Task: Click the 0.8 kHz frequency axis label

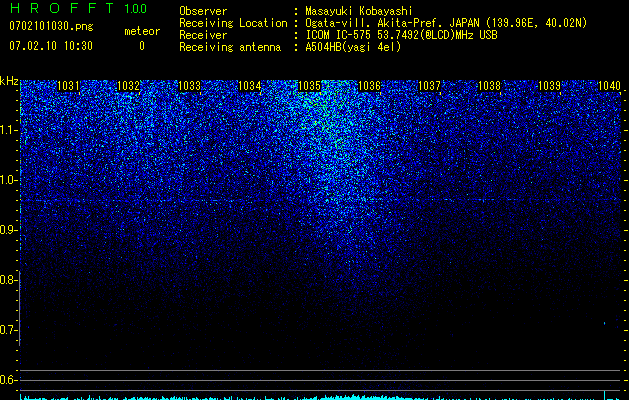Action: pyautogui.click(x=8, y=280)
